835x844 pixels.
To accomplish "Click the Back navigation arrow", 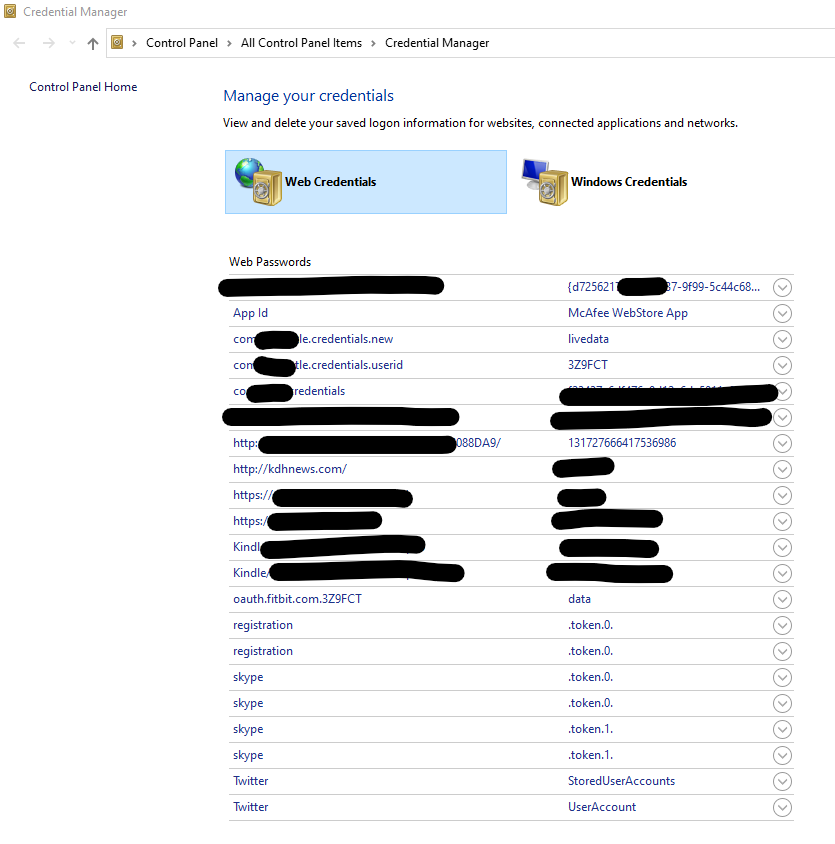I will coord(19,43).
